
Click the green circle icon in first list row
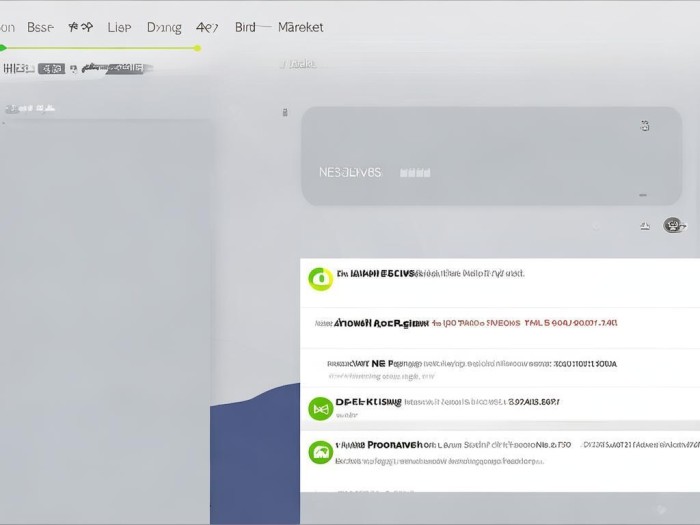(x=320, y=279)
